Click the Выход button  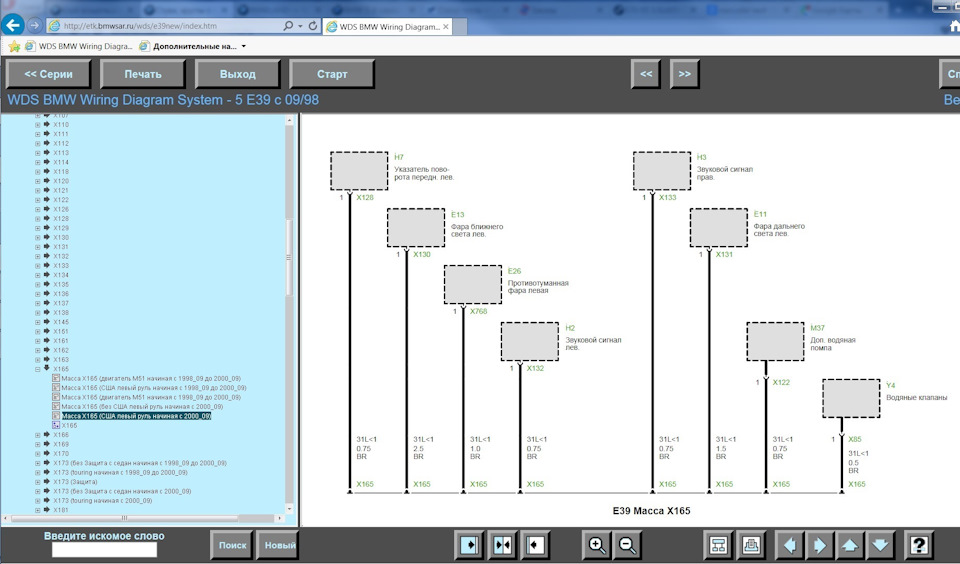click(238, 74)
